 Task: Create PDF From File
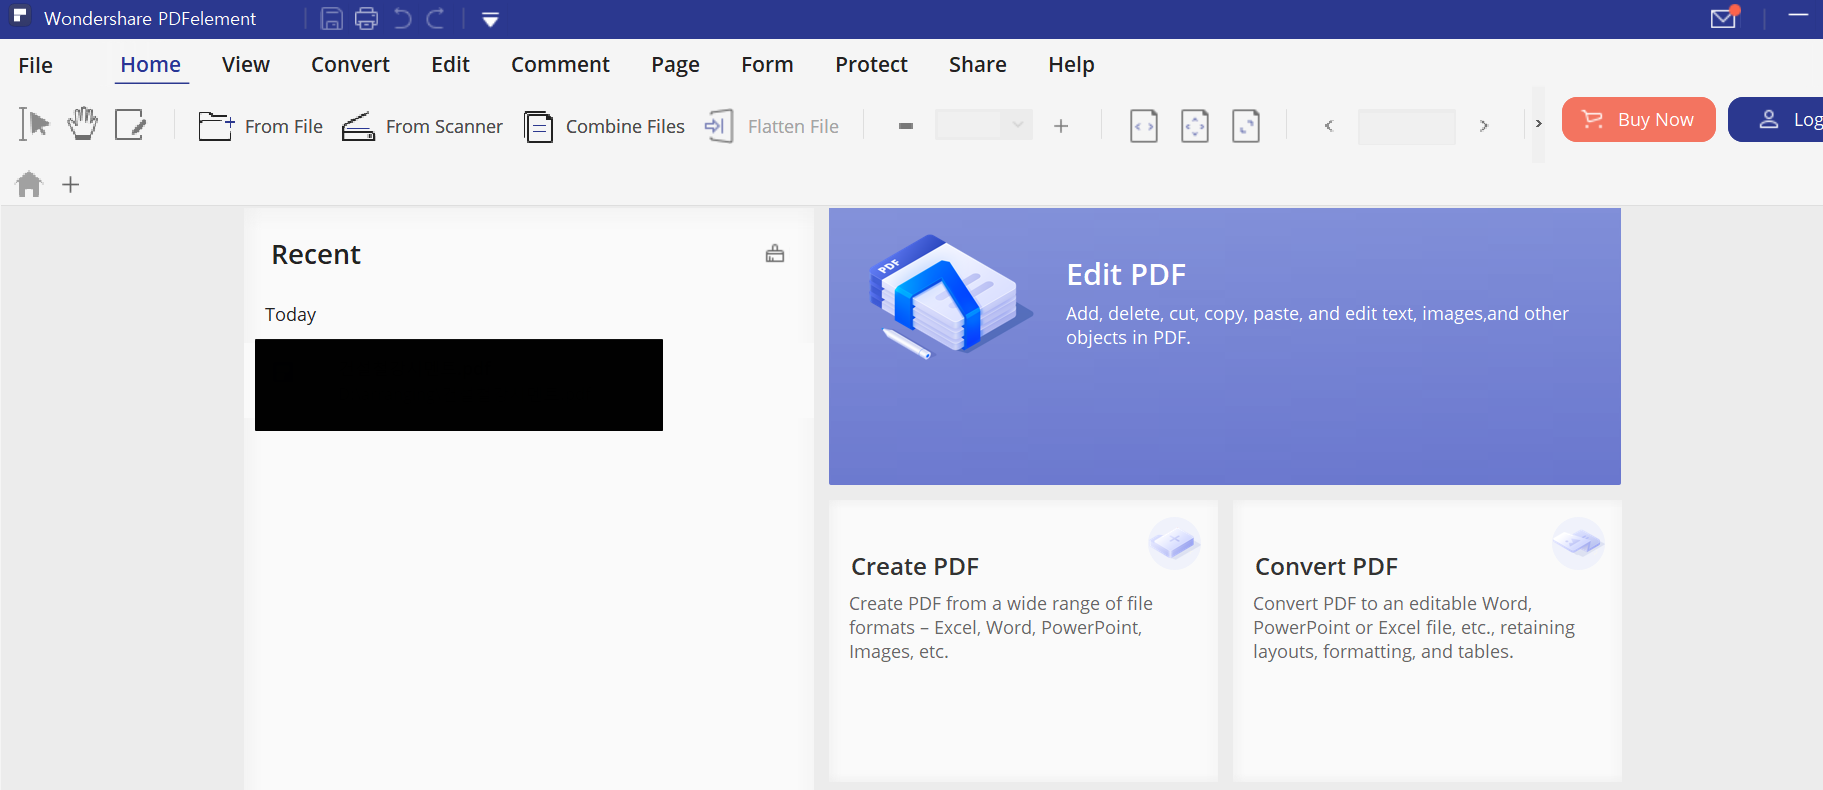point(260,126)
